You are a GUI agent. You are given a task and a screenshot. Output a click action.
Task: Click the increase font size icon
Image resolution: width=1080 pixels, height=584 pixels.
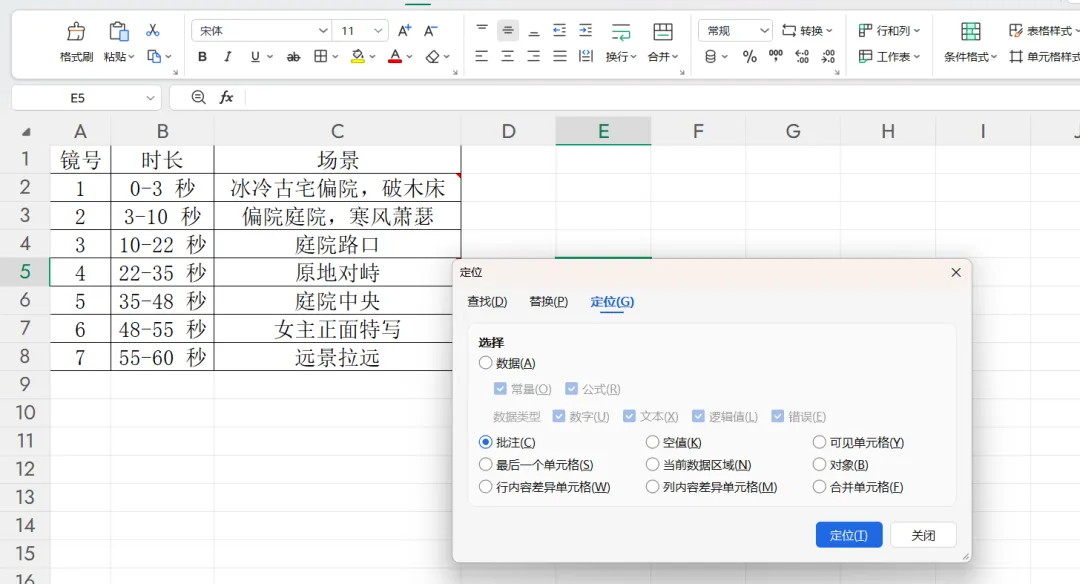(405, 30)
